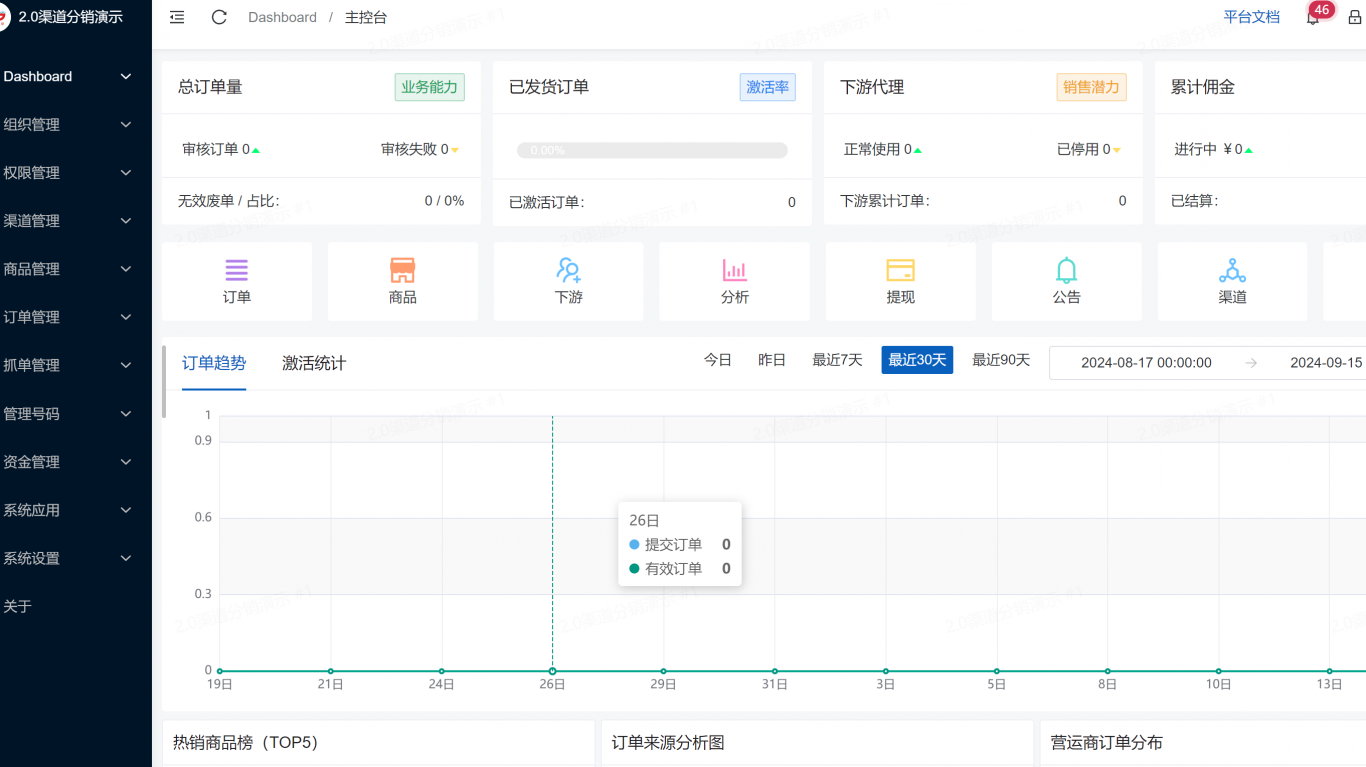Click the 下游代理 card title
1366x767 pixels.
(x=872, y=87)
